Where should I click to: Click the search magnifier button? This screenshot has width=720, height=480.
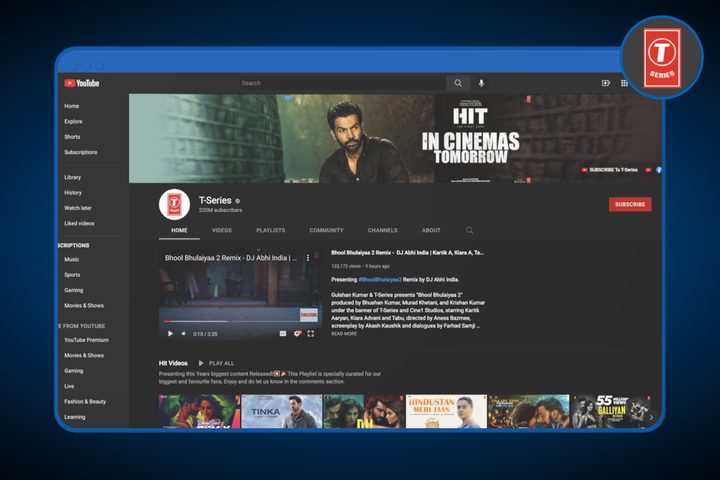tap(458, 83)
